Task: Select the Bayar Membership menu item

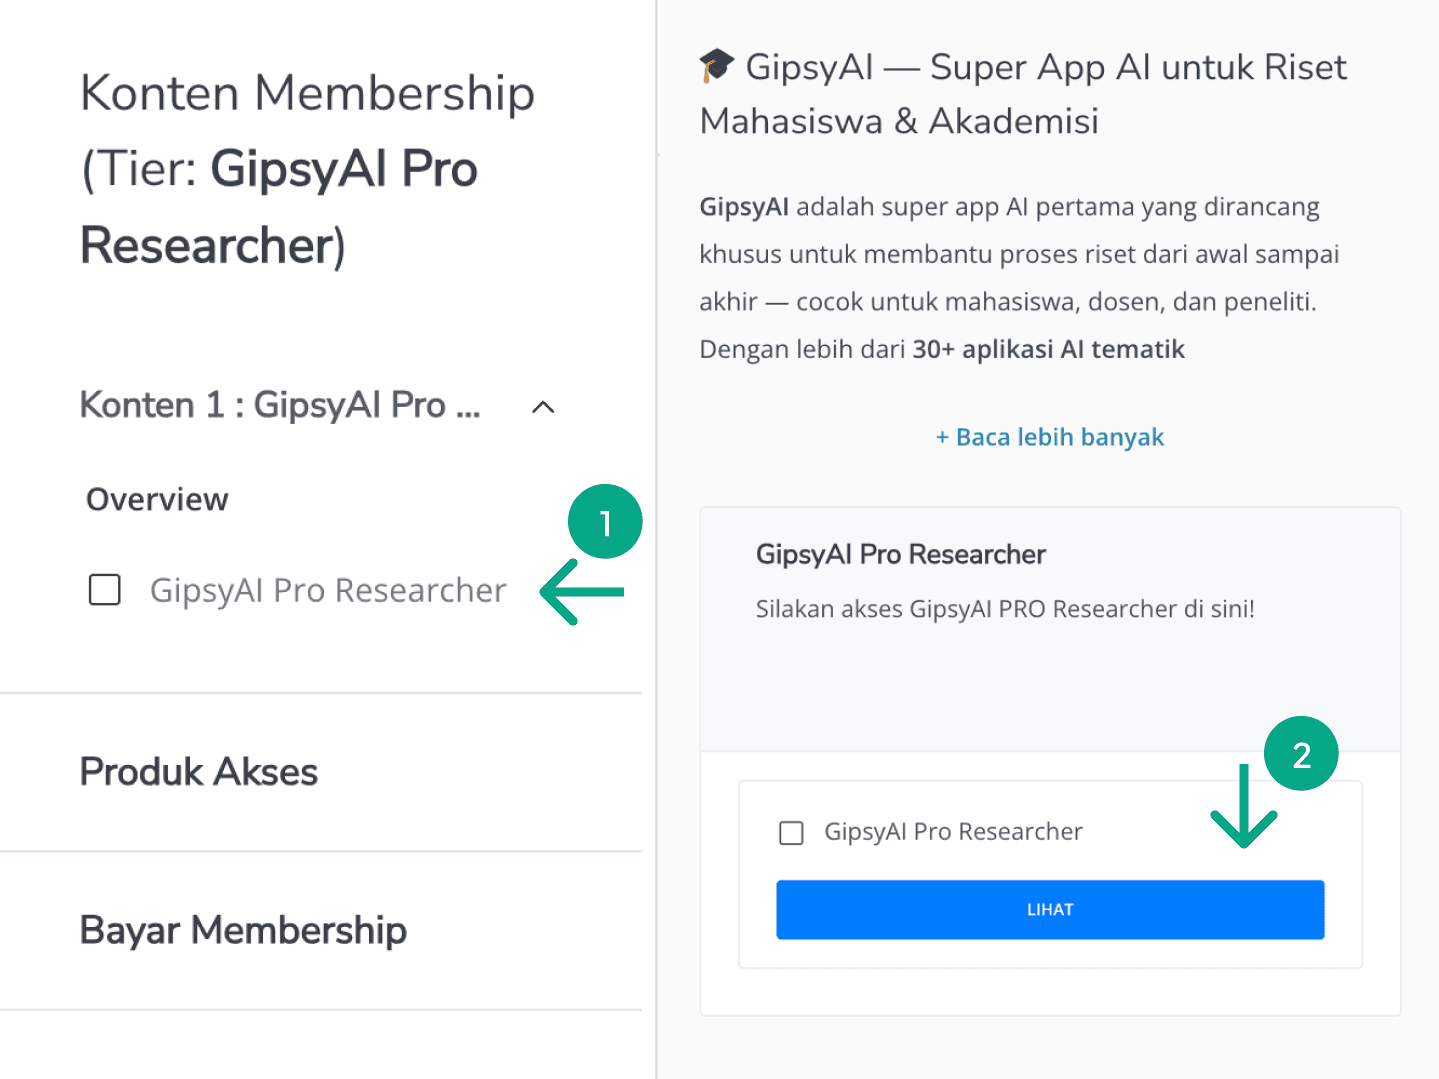Action: click(x=243, y=930)
